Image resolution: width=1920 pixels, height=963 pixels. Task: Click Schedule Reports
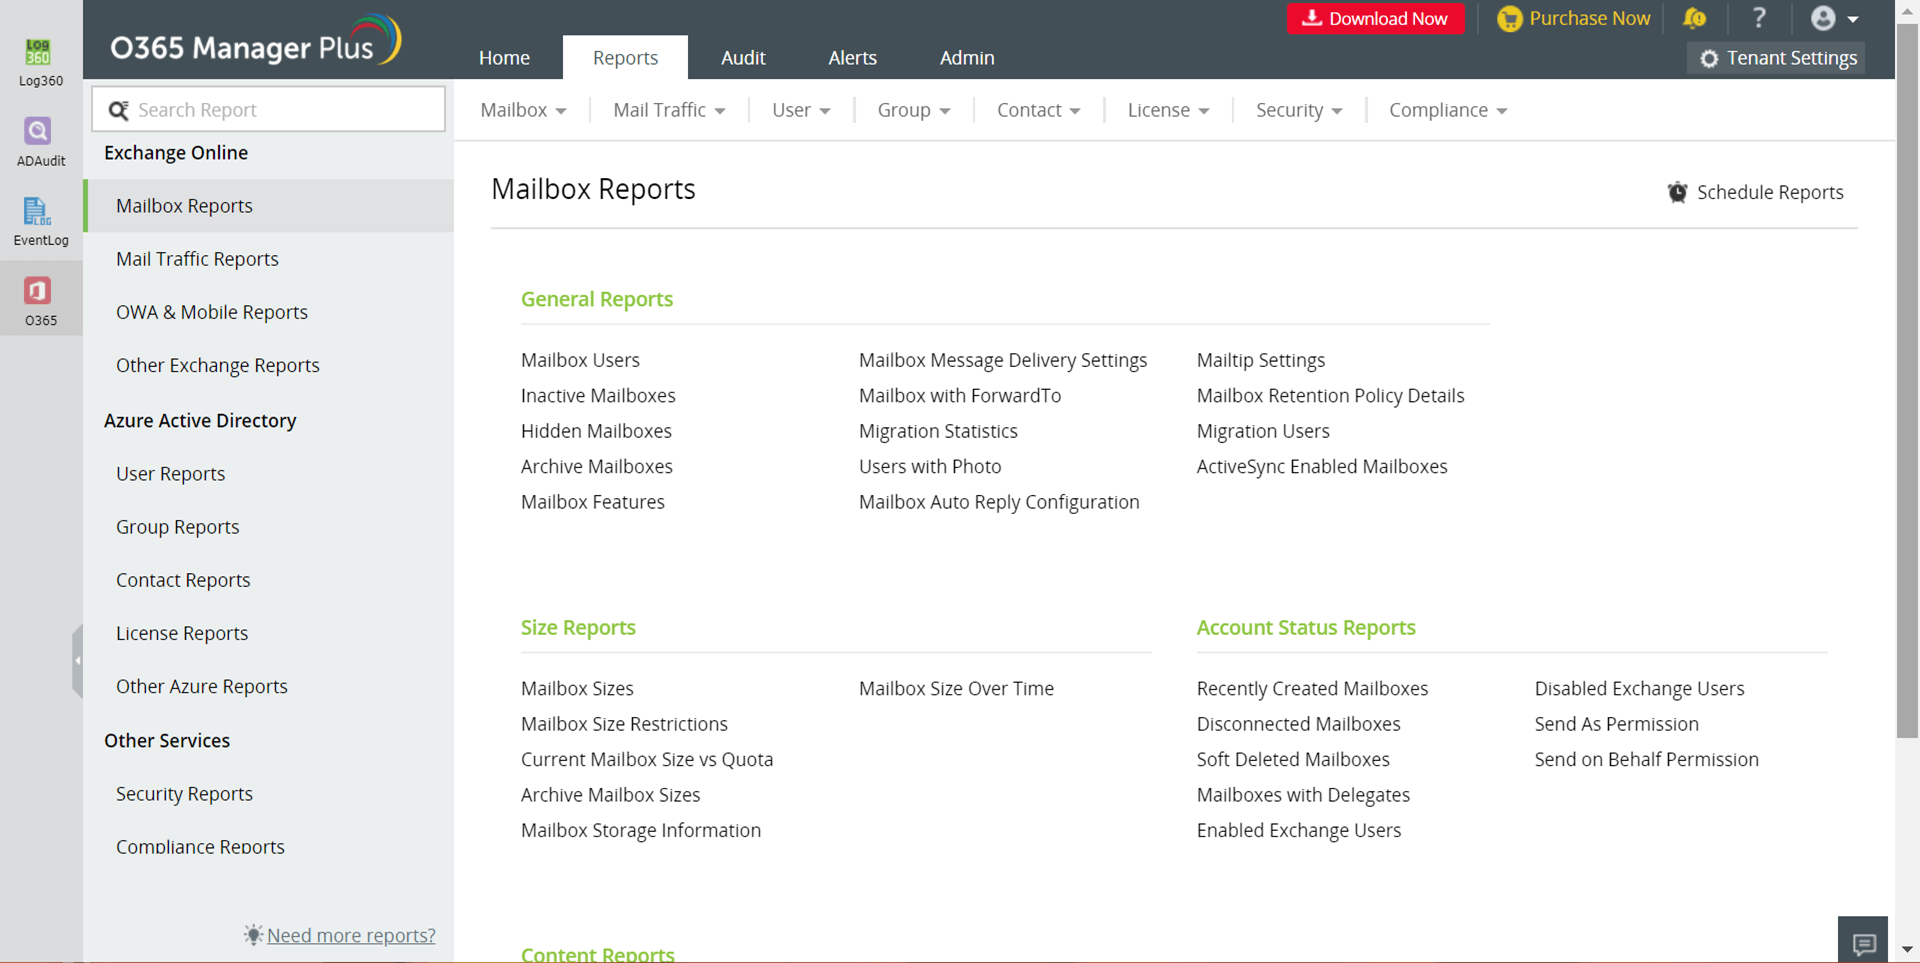[1755, 192]
